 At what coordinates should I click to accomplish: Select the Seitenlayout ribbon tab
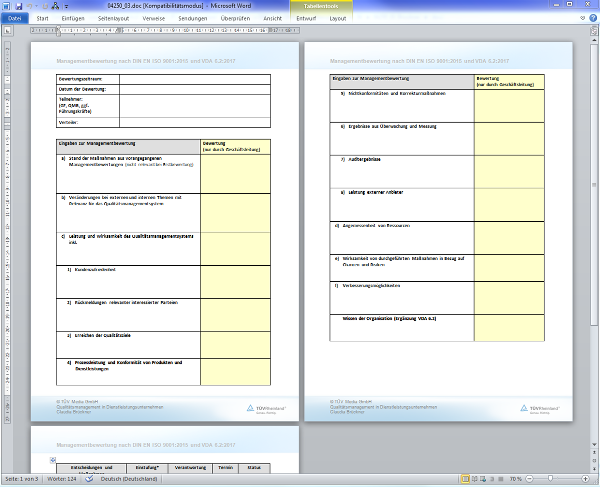[x=114, y=18]
